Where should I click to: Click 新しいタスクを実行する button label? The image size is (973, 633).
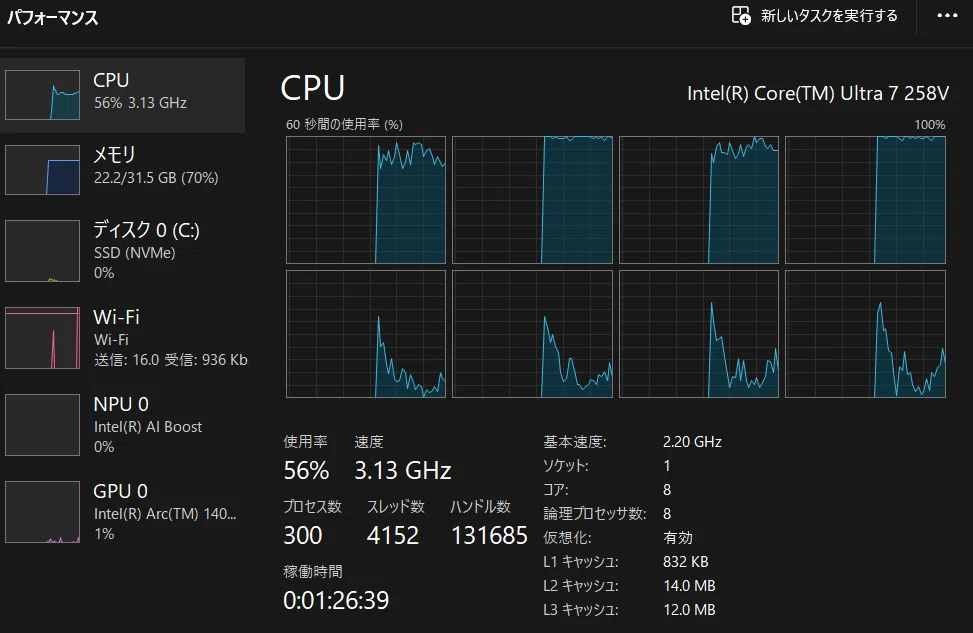(829, 16)
